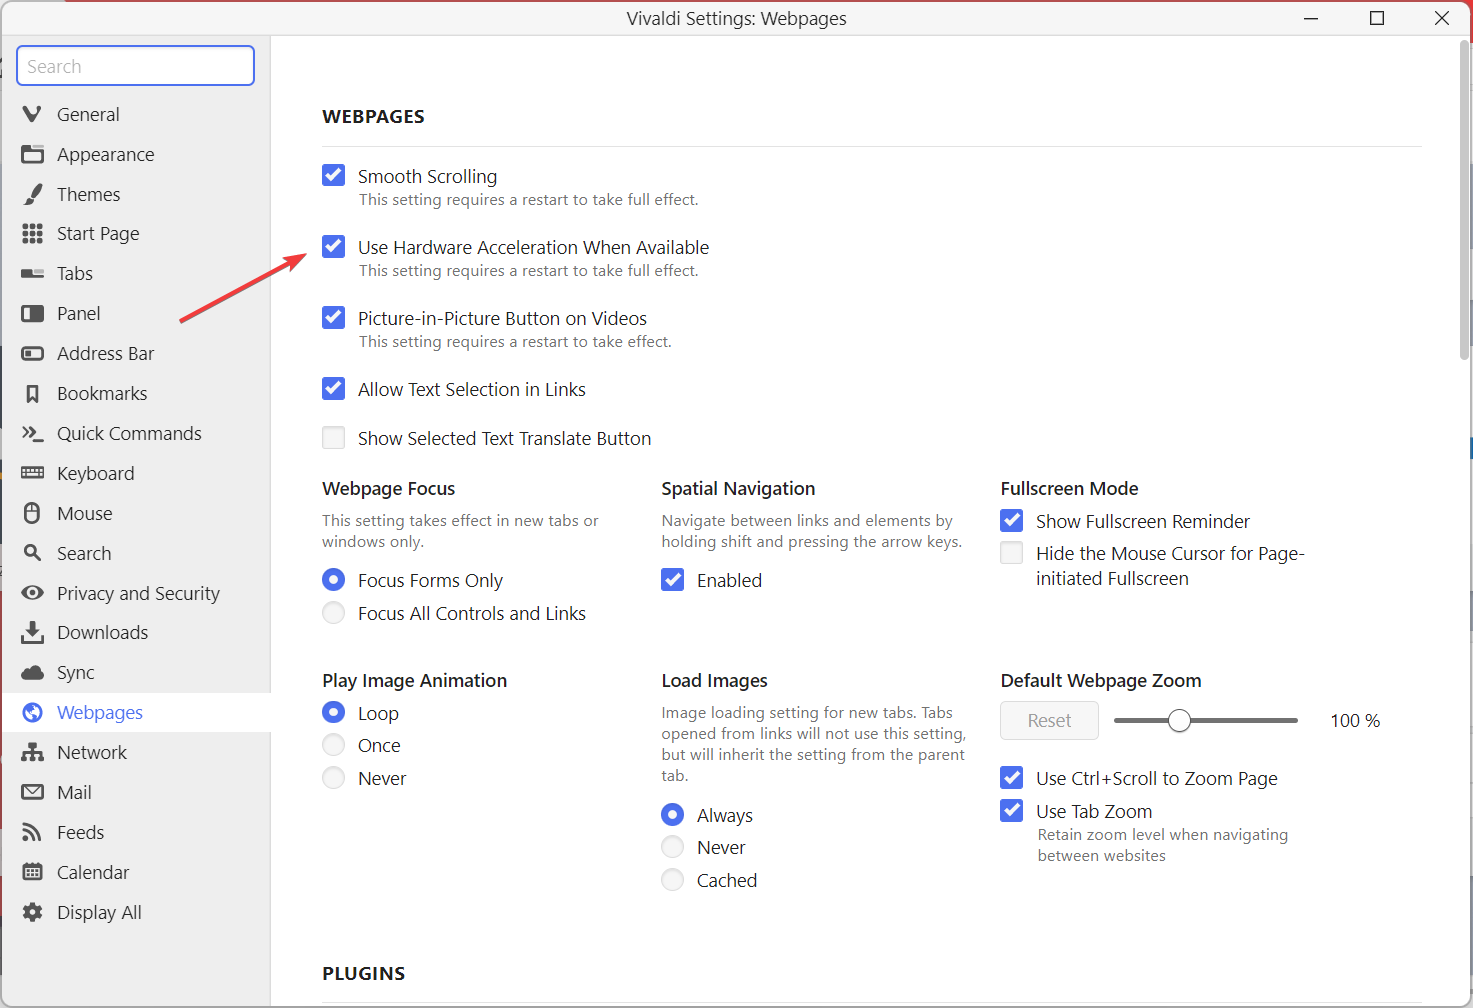Select Focus Forms Only radio button
Image resolution: width=1473 pixels, height=1008 pixels.
click(x=334, y=580)
